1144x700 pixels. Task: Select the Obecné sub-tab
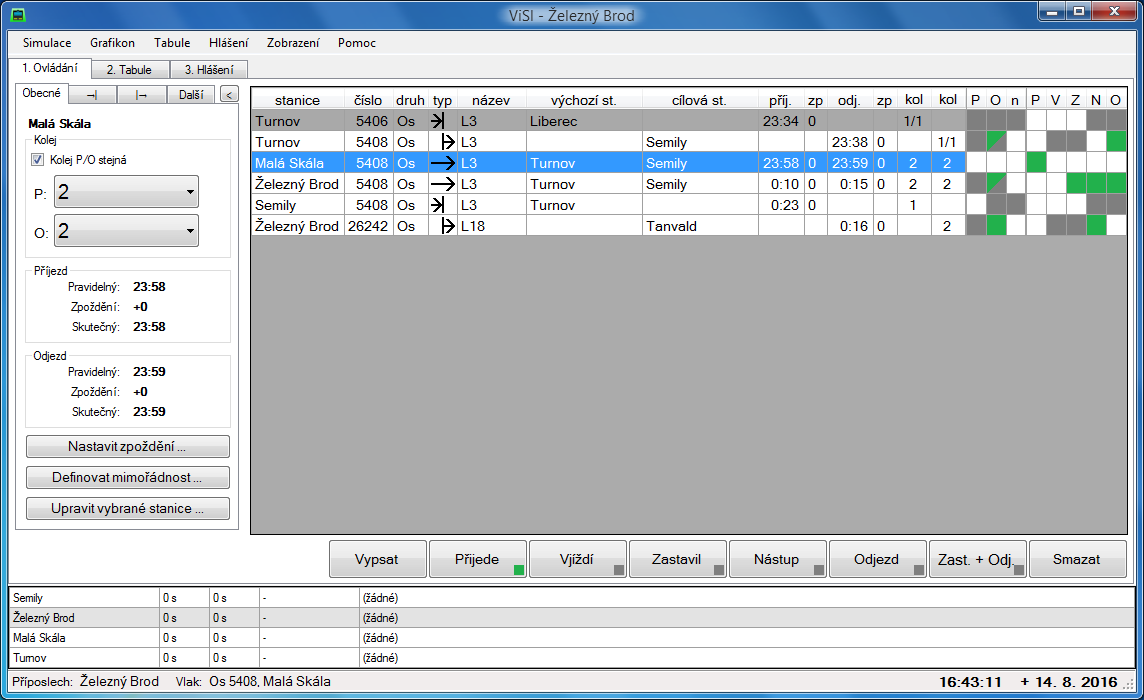click(x=42, y=93)
